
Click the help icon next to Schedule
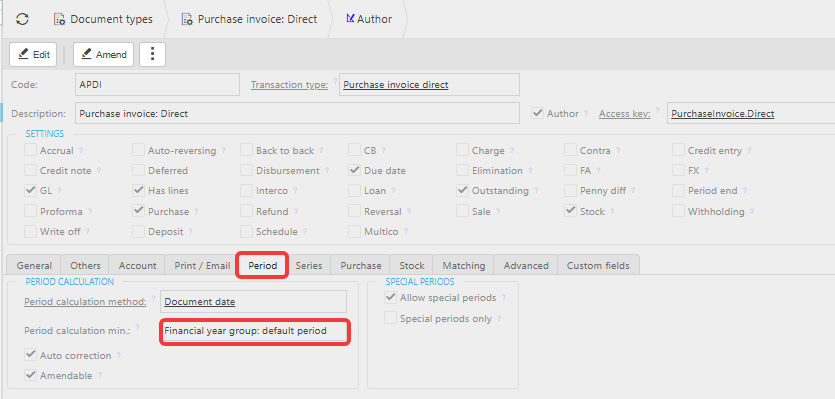pyautogui.click(x=305, y=231)
